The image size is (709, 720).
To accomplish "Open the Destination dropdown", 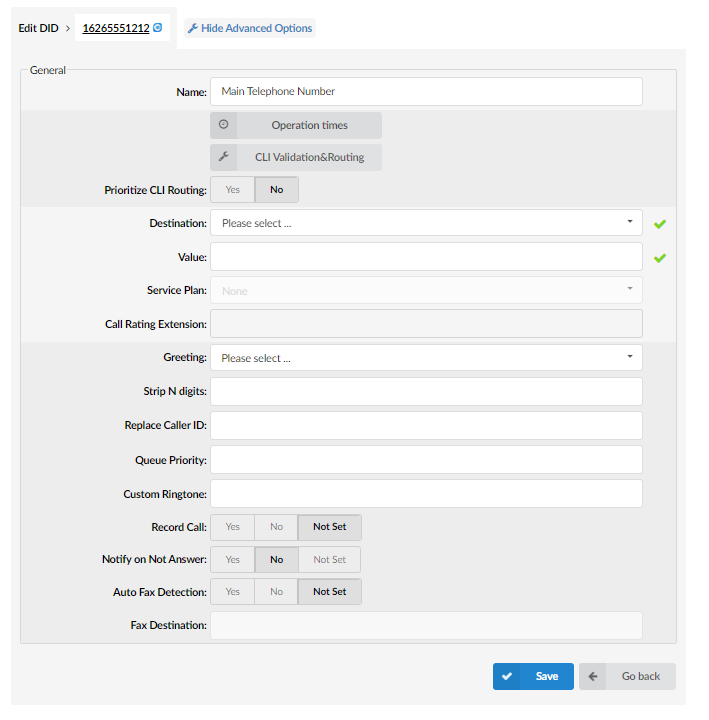I will point(426,223).
